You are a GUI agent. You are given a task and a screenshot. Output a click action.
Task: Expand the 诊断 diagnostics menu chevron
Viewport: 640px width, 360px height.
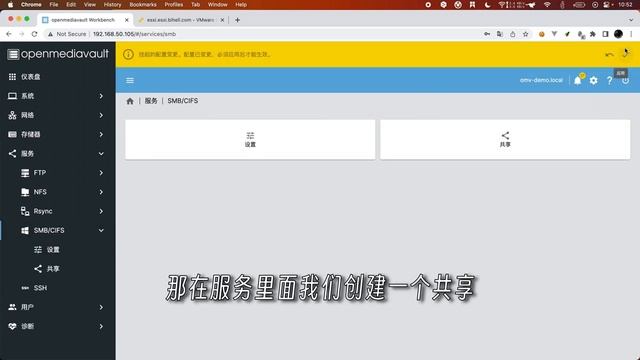pos(101,326)
